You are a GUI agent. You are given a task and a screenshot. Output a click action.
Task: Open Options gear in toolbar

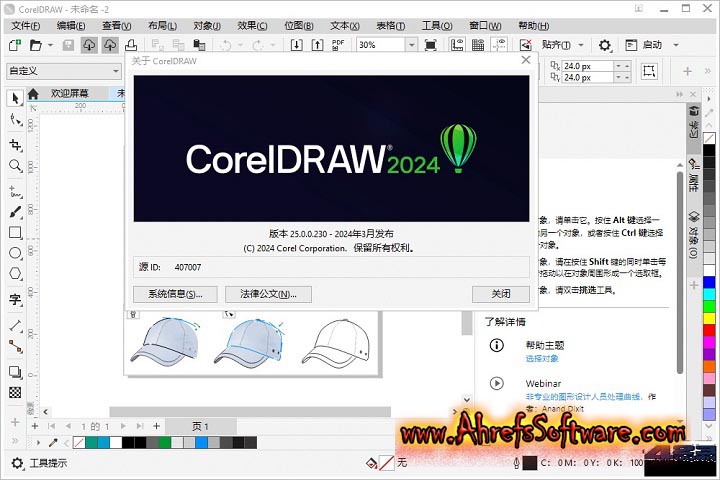tap(604, 45)
